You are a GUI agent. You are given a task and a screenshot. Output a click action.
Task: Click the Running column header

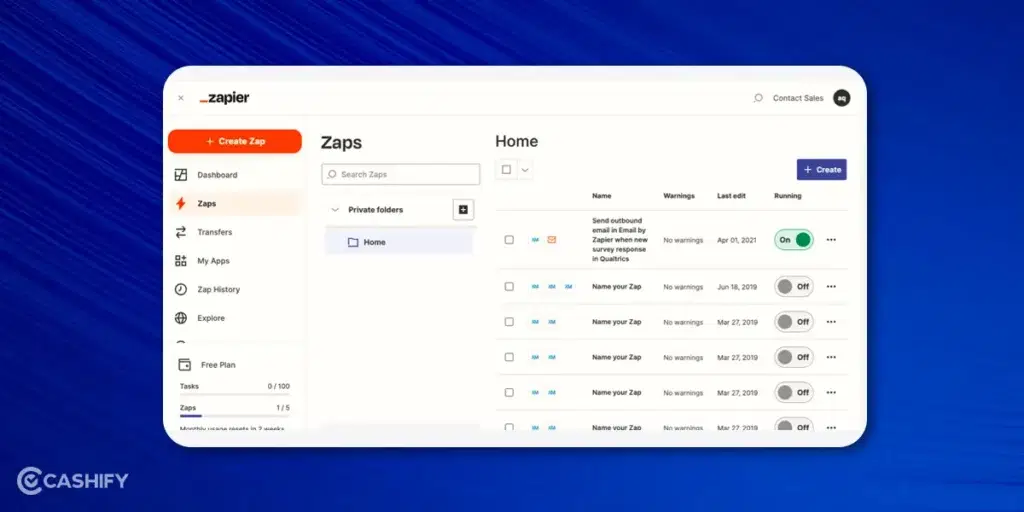click(788, 196)
